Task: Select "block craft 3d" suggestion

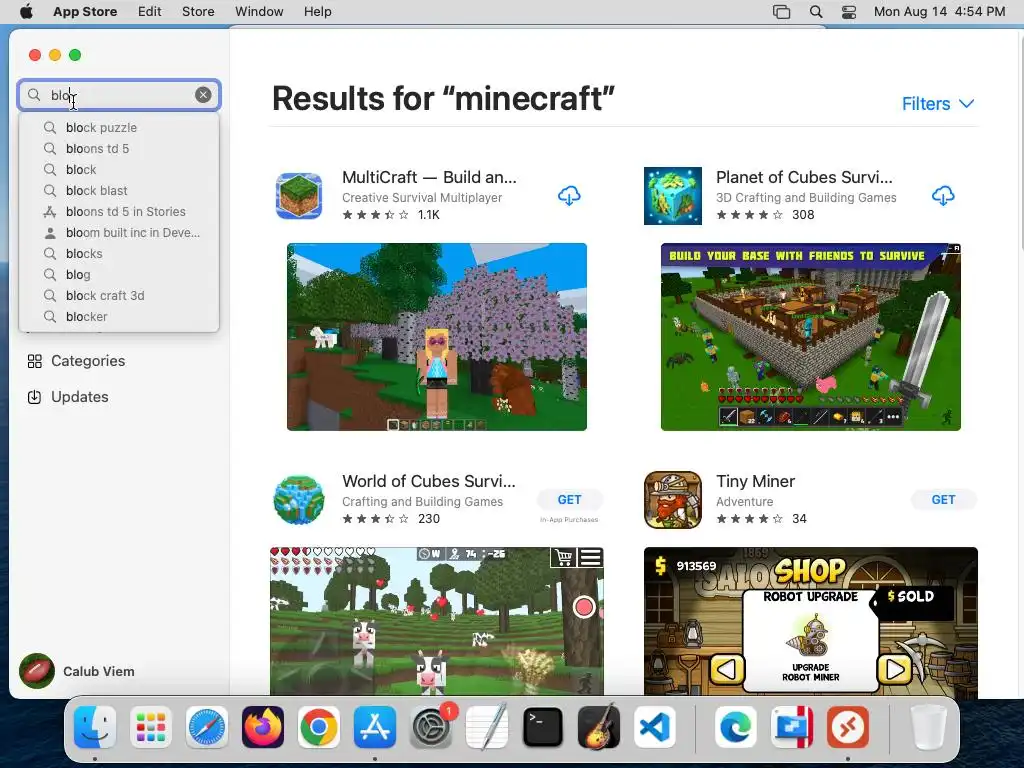Action: pyautogui.click(x=120, y=295)
